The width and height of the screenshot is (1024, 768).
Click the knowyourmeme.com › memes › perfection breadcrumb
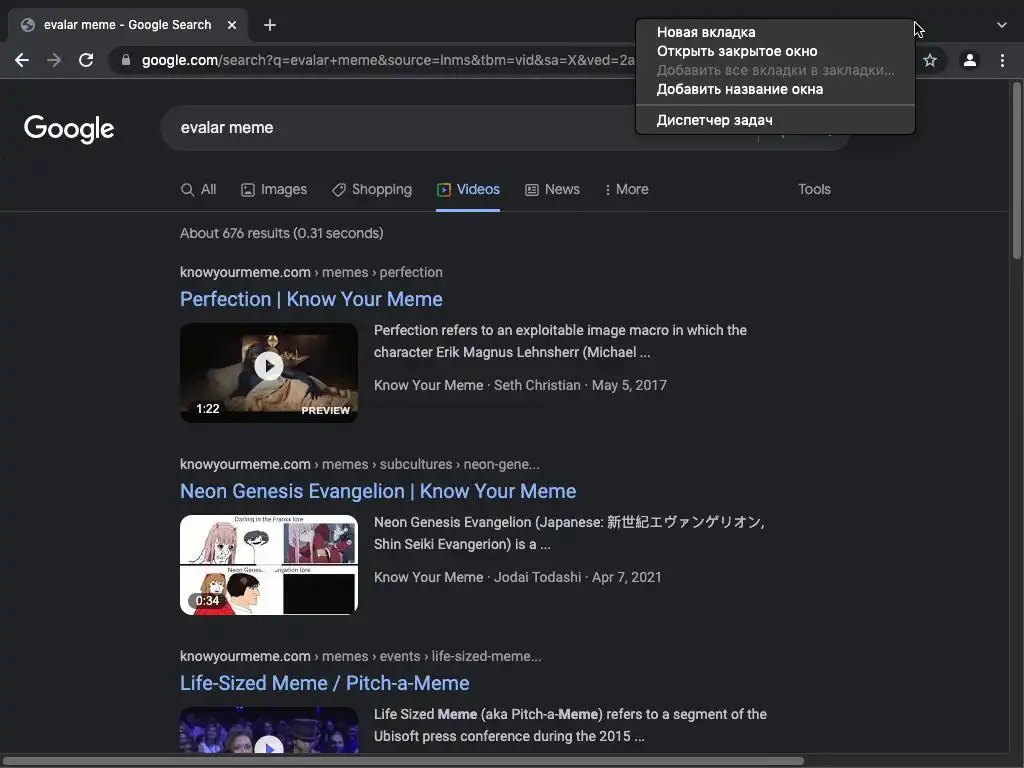tap(312, 272)
